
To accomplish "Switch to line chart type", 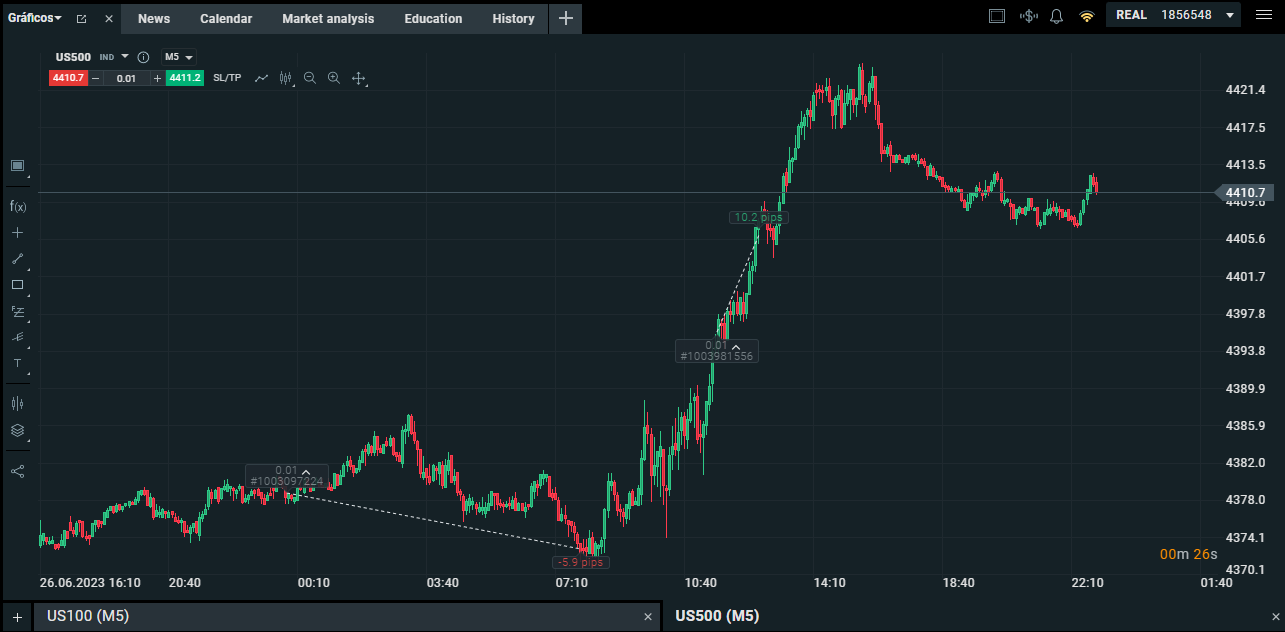I will pyautogui.click(x=261, y=78).
